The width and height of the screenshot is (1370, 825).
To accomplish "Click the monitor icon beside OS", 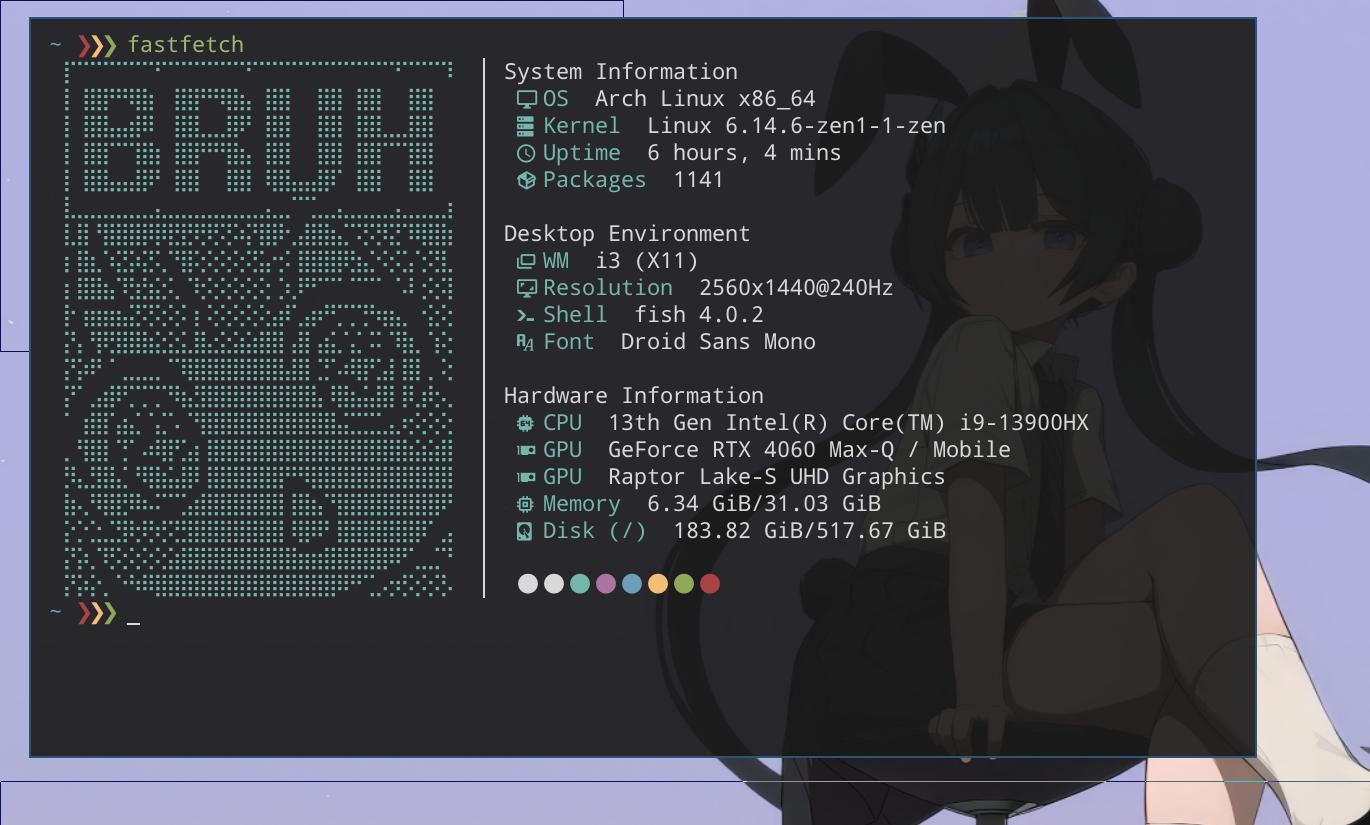I will coord(526,99).
